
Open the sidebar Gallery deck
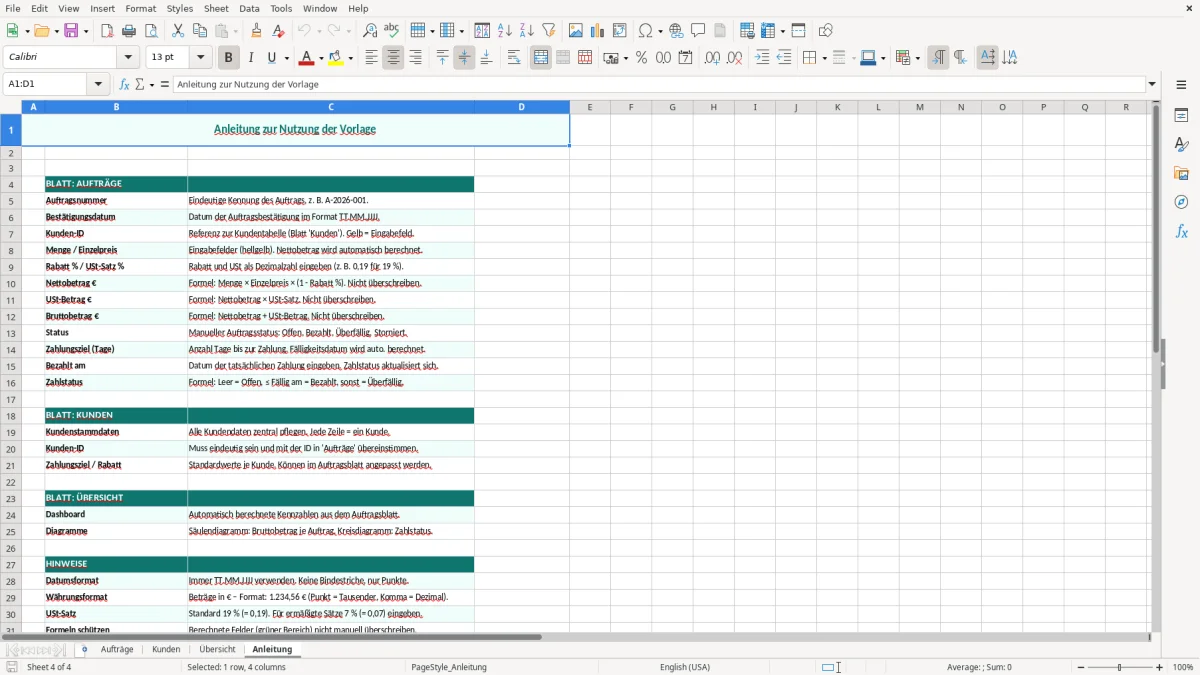(x=1181, y=174)
